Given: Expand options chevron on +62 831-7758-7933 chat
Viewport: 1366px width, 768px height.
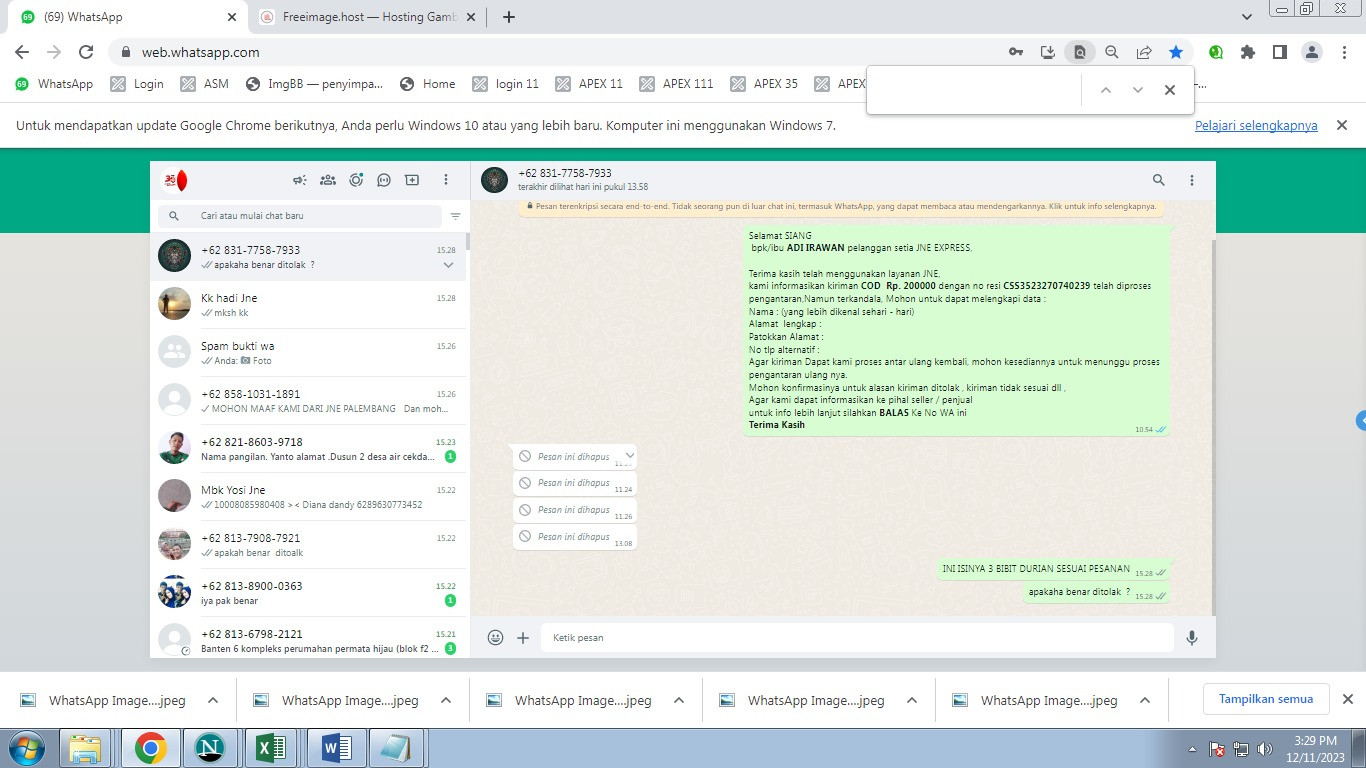Looking at the screenshot, I should tap(448, 265).
